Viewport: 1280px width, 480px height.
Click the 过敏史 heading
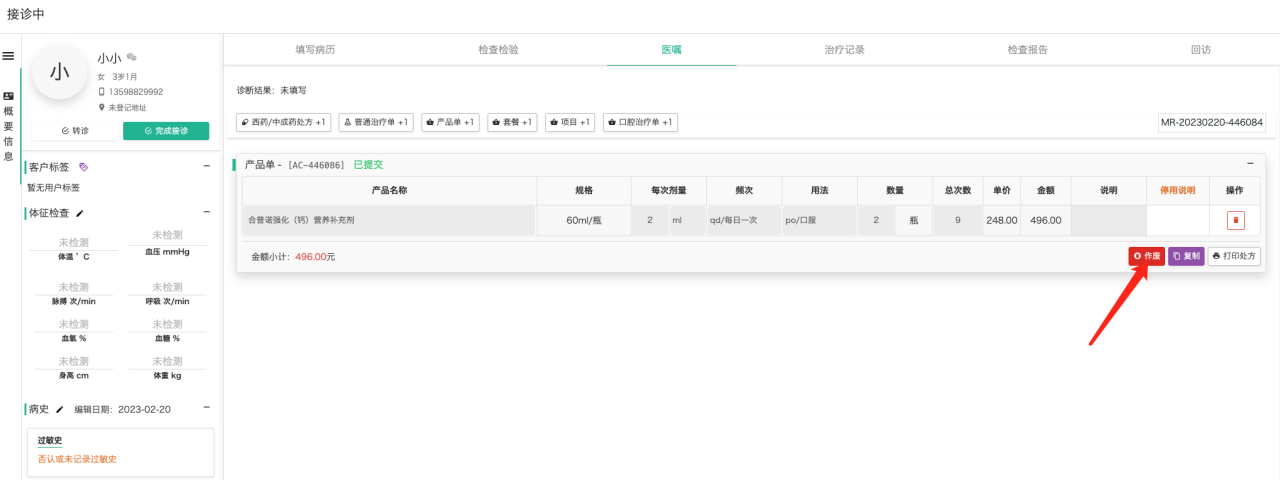[x=50, y=440]
